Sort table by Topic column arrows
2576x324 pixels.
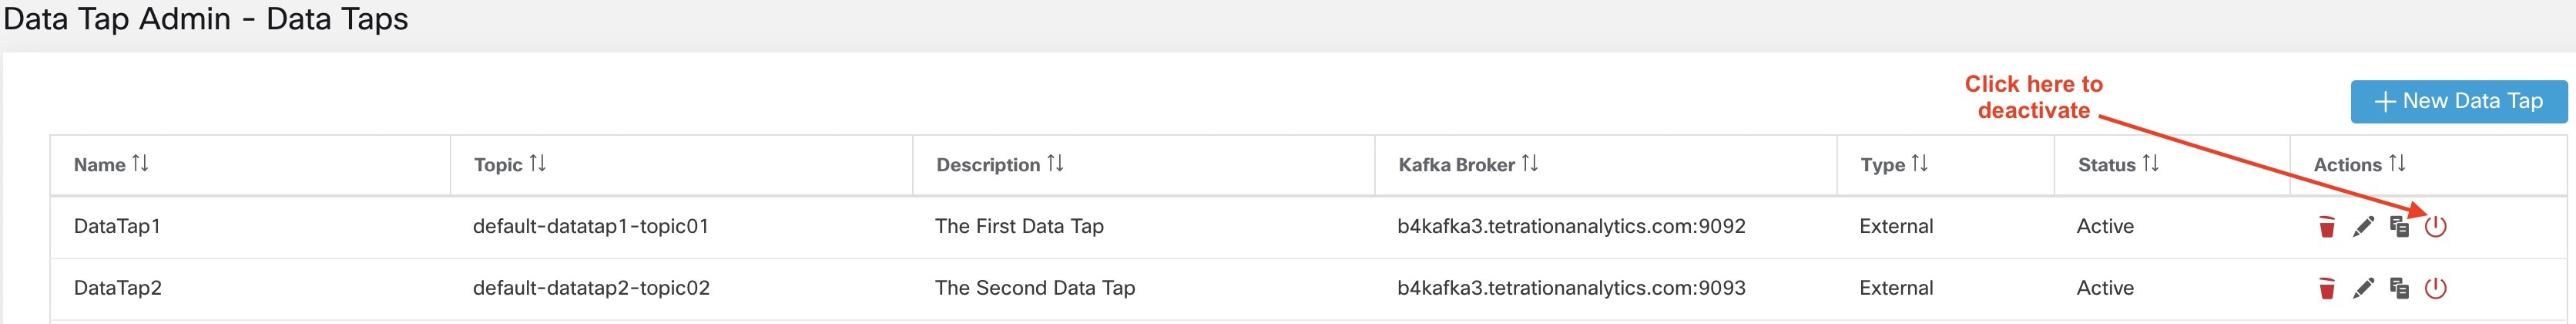[x=538, y=164]
